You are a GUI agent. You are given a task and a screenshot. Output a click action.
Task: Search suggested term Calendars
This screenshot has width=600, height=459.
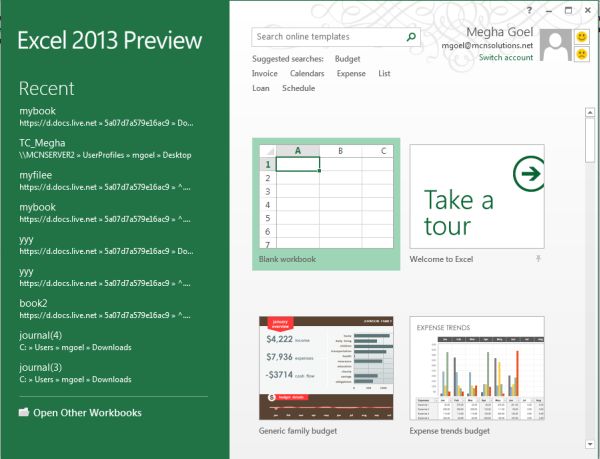307,73
